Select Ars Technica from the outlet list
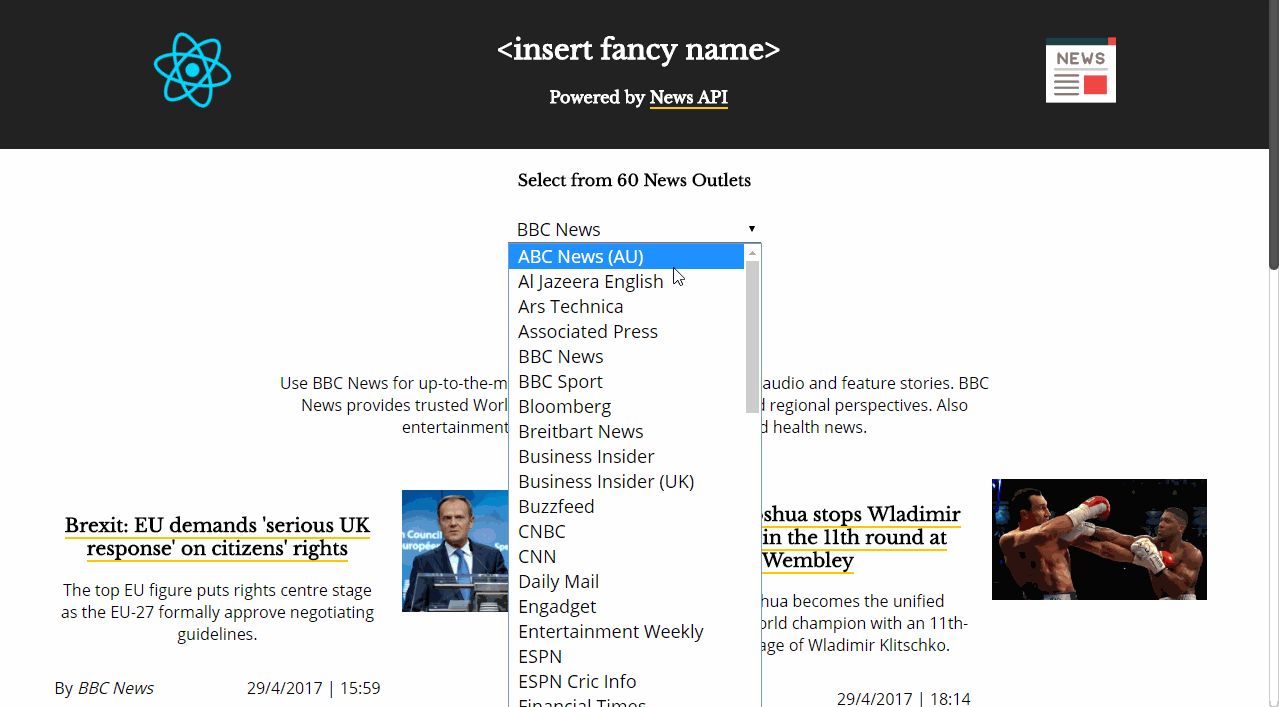 click(627, 306)
